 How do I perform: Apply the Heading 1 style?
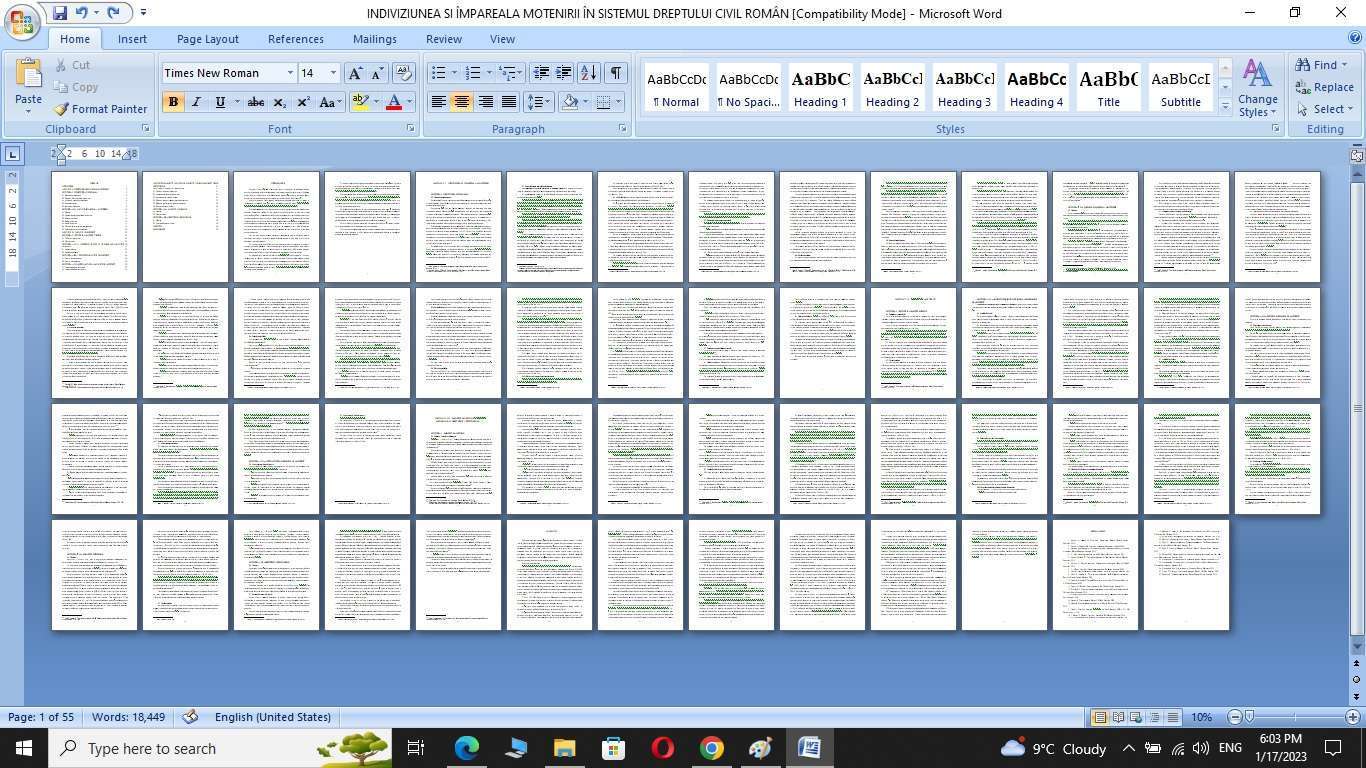(x=820, y=87)
